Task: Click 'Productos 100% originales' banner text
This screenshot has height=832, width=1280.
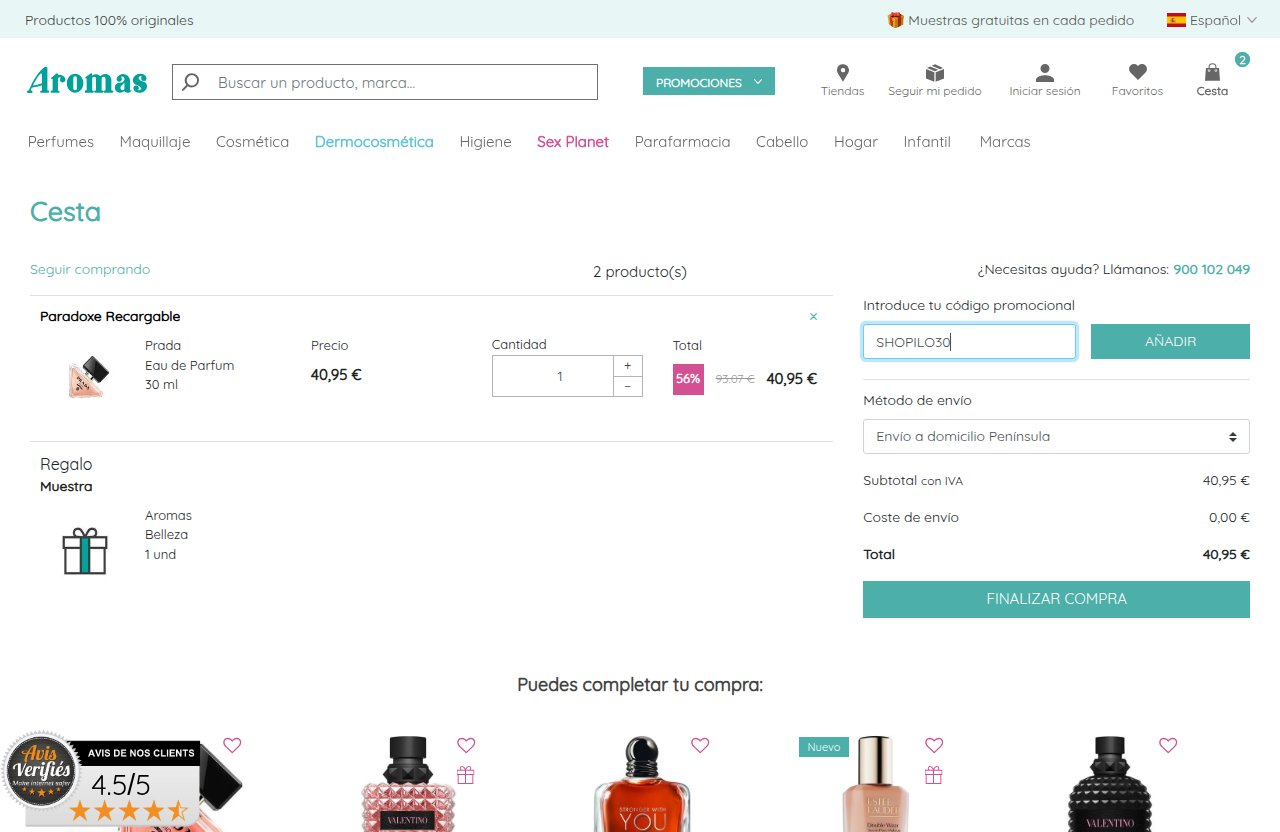Action: [x=109, y=20]
